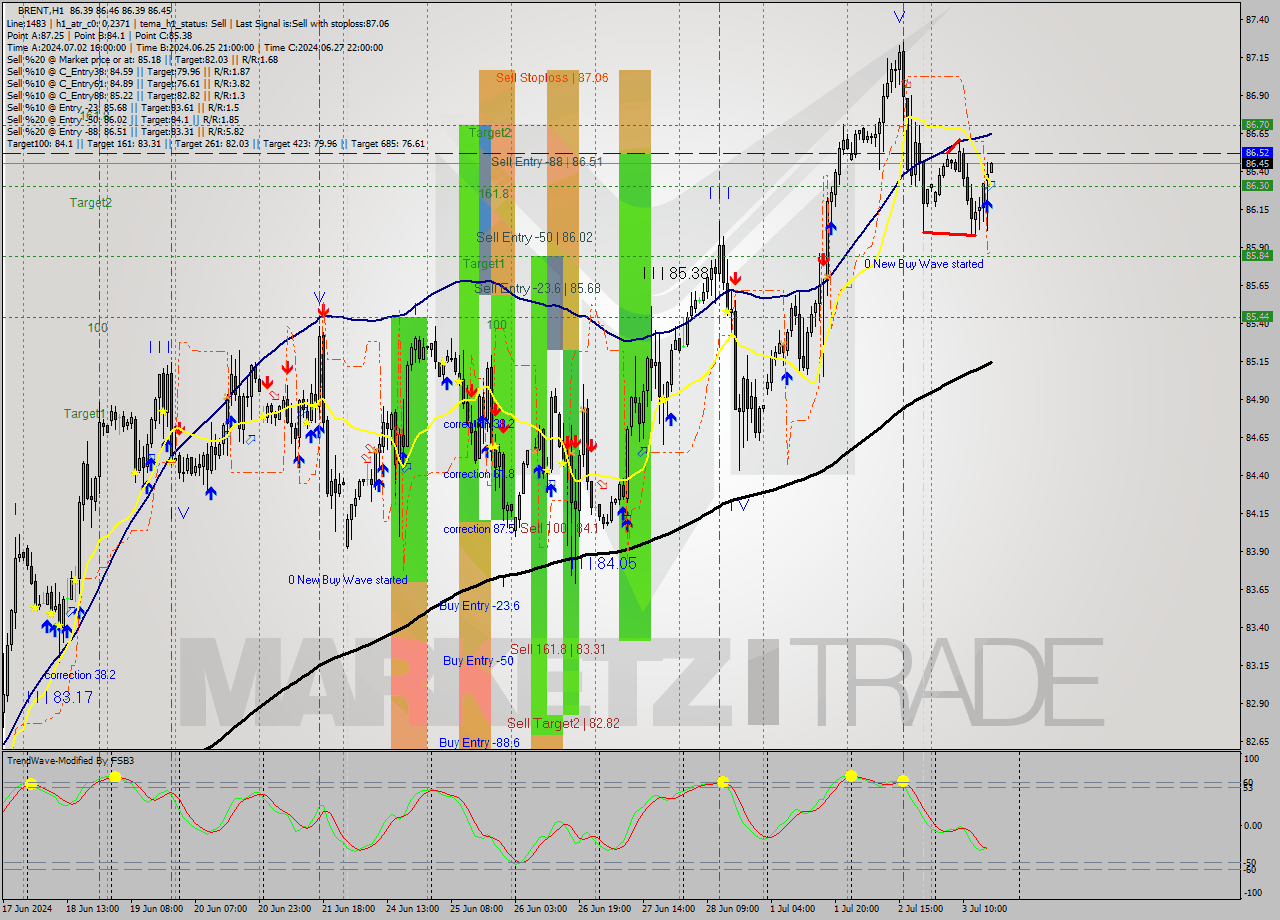Click the '28 Jun 09:00' time axis label
The width and height of the screenshot is (1280, 920).
[x=732, y=908]
